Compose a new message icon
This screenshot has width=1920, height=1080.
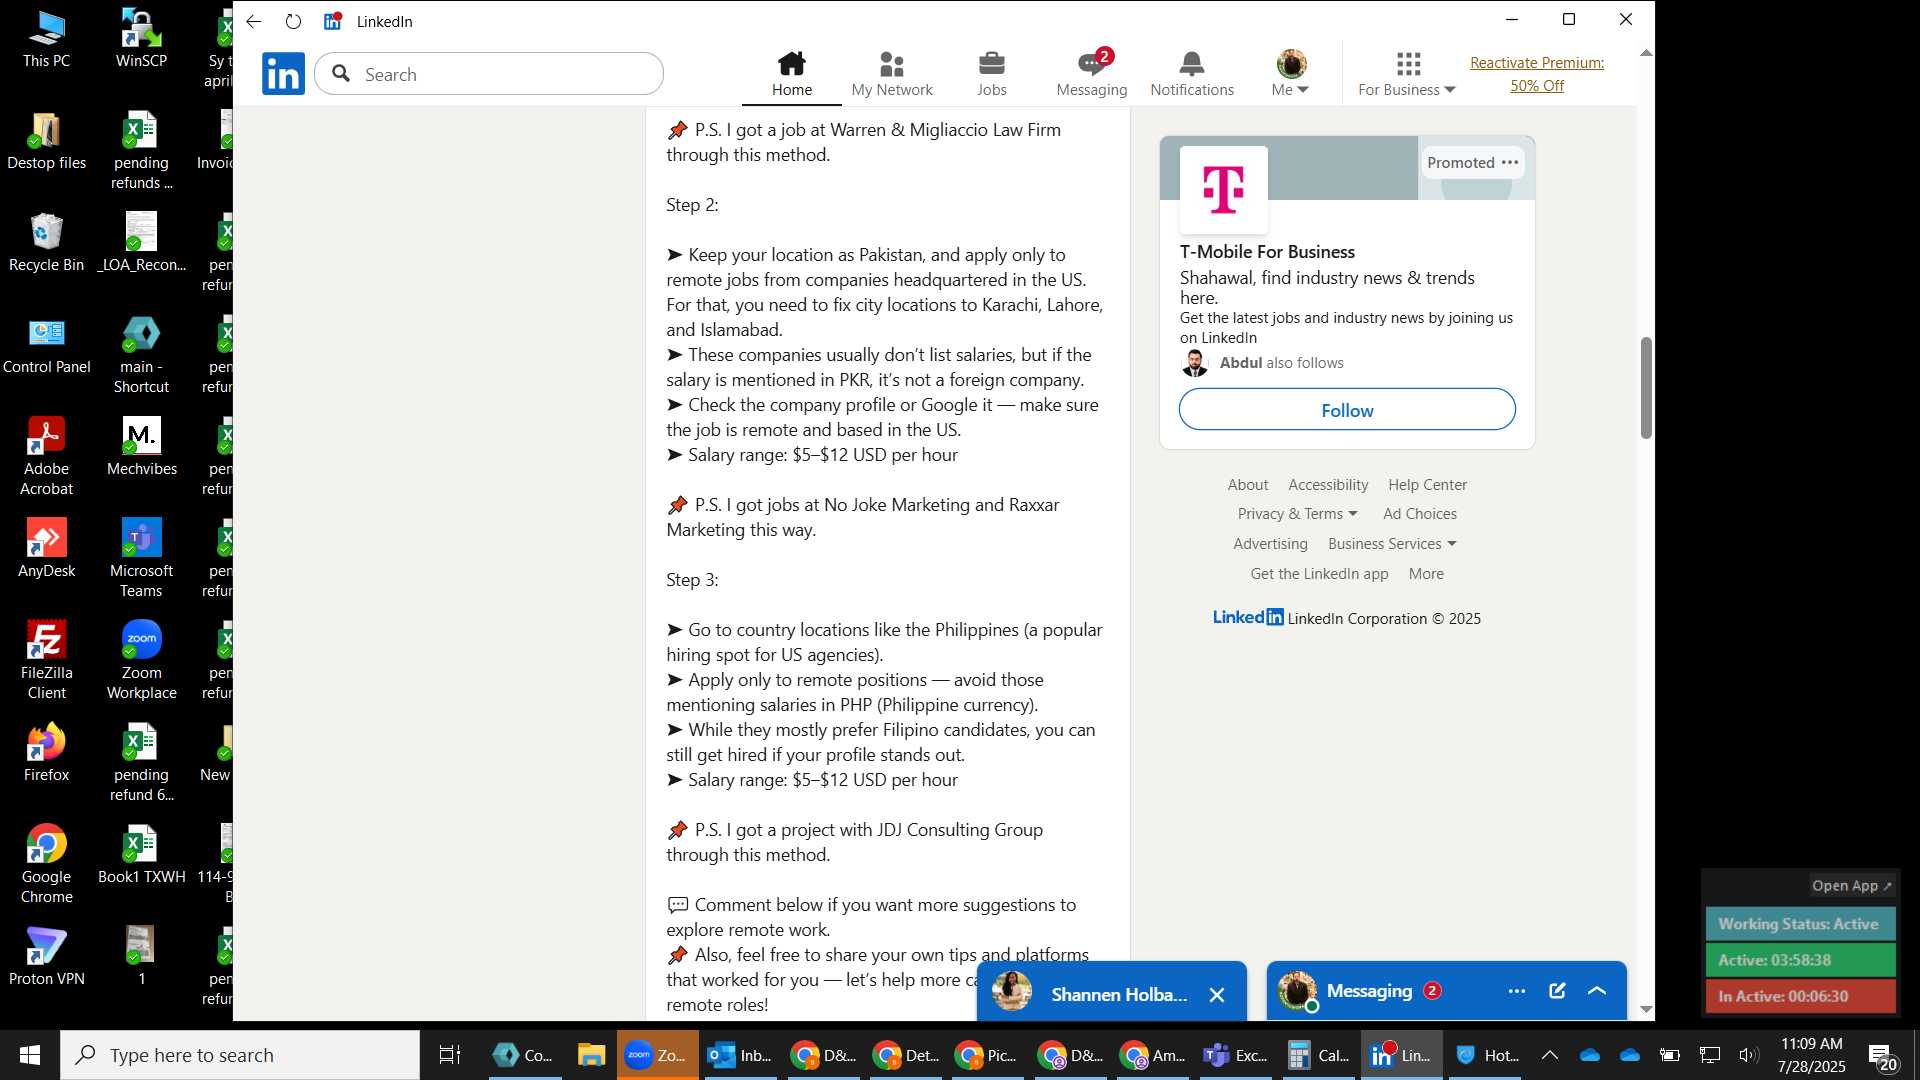pyautogui.click(x=1557, y=991)
